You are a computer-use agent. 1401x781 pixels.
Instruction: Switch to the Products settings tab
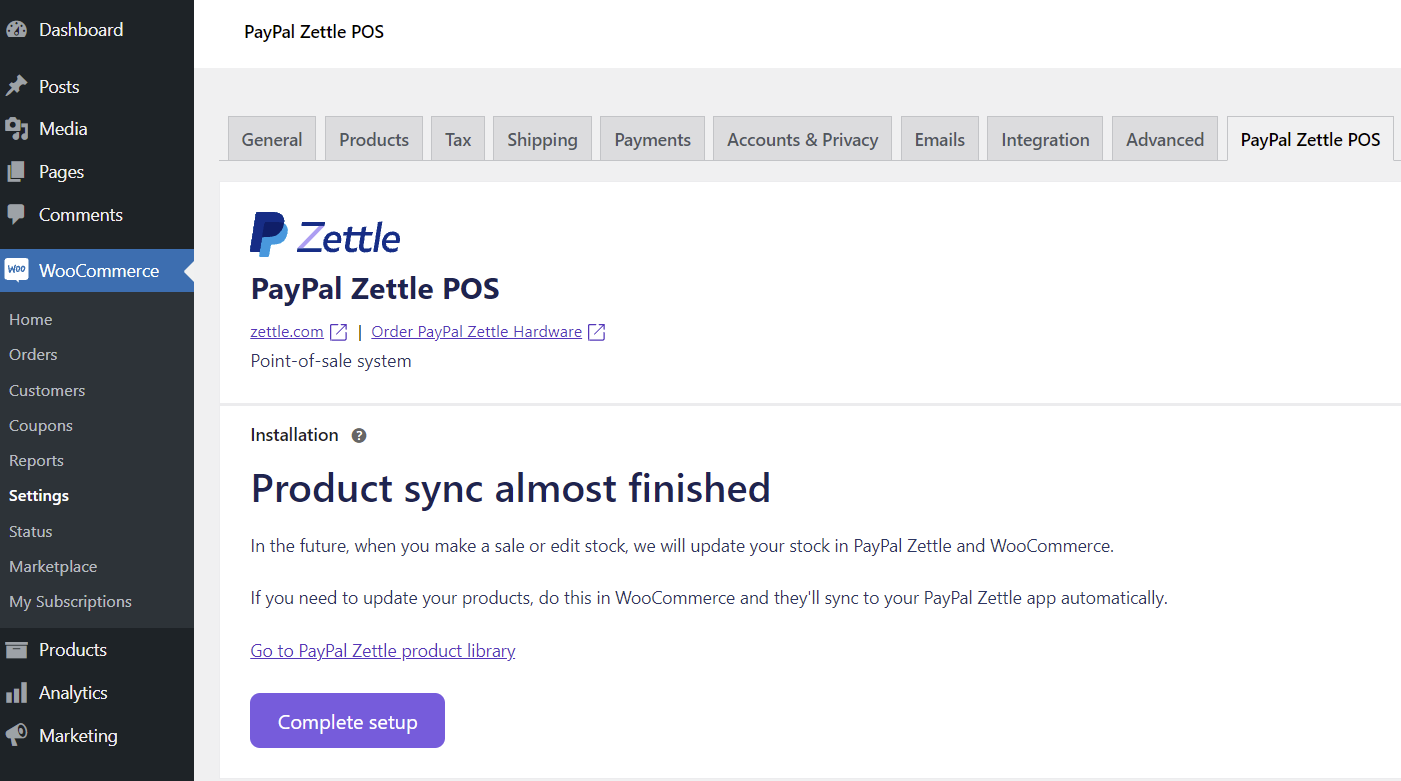(x=374, y=139)
